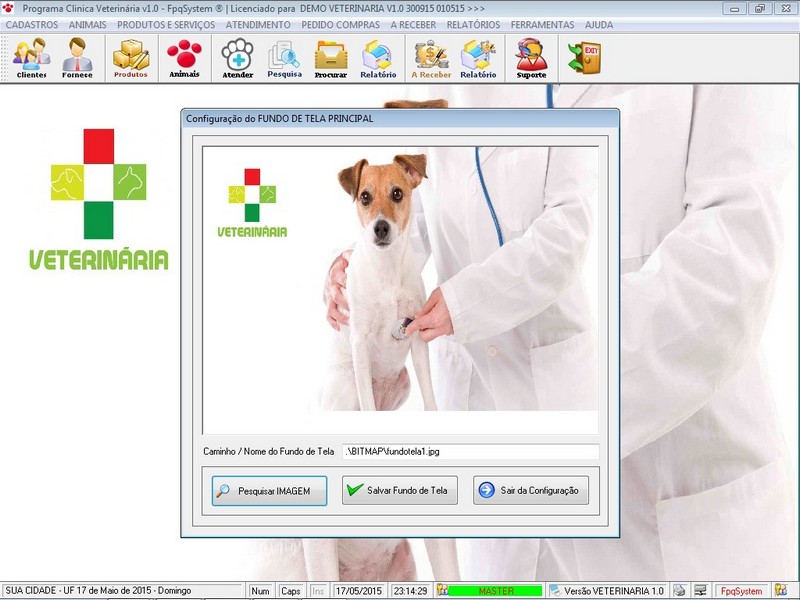Screen dimensions: 800x600
Task: Open the RELATÓRIOS menu
Action: pyautogui.click(x=473, y=25)
